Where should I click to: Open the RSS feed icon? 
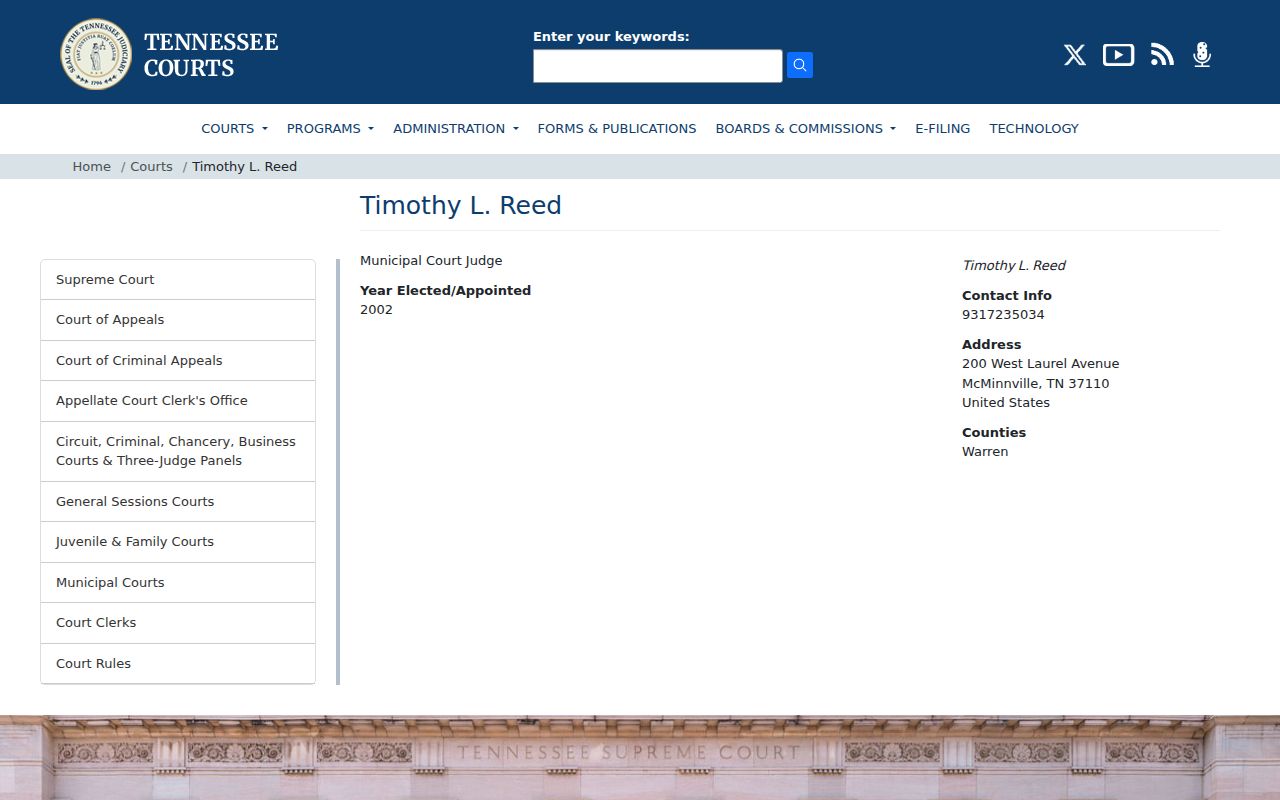coord(1162,55)
